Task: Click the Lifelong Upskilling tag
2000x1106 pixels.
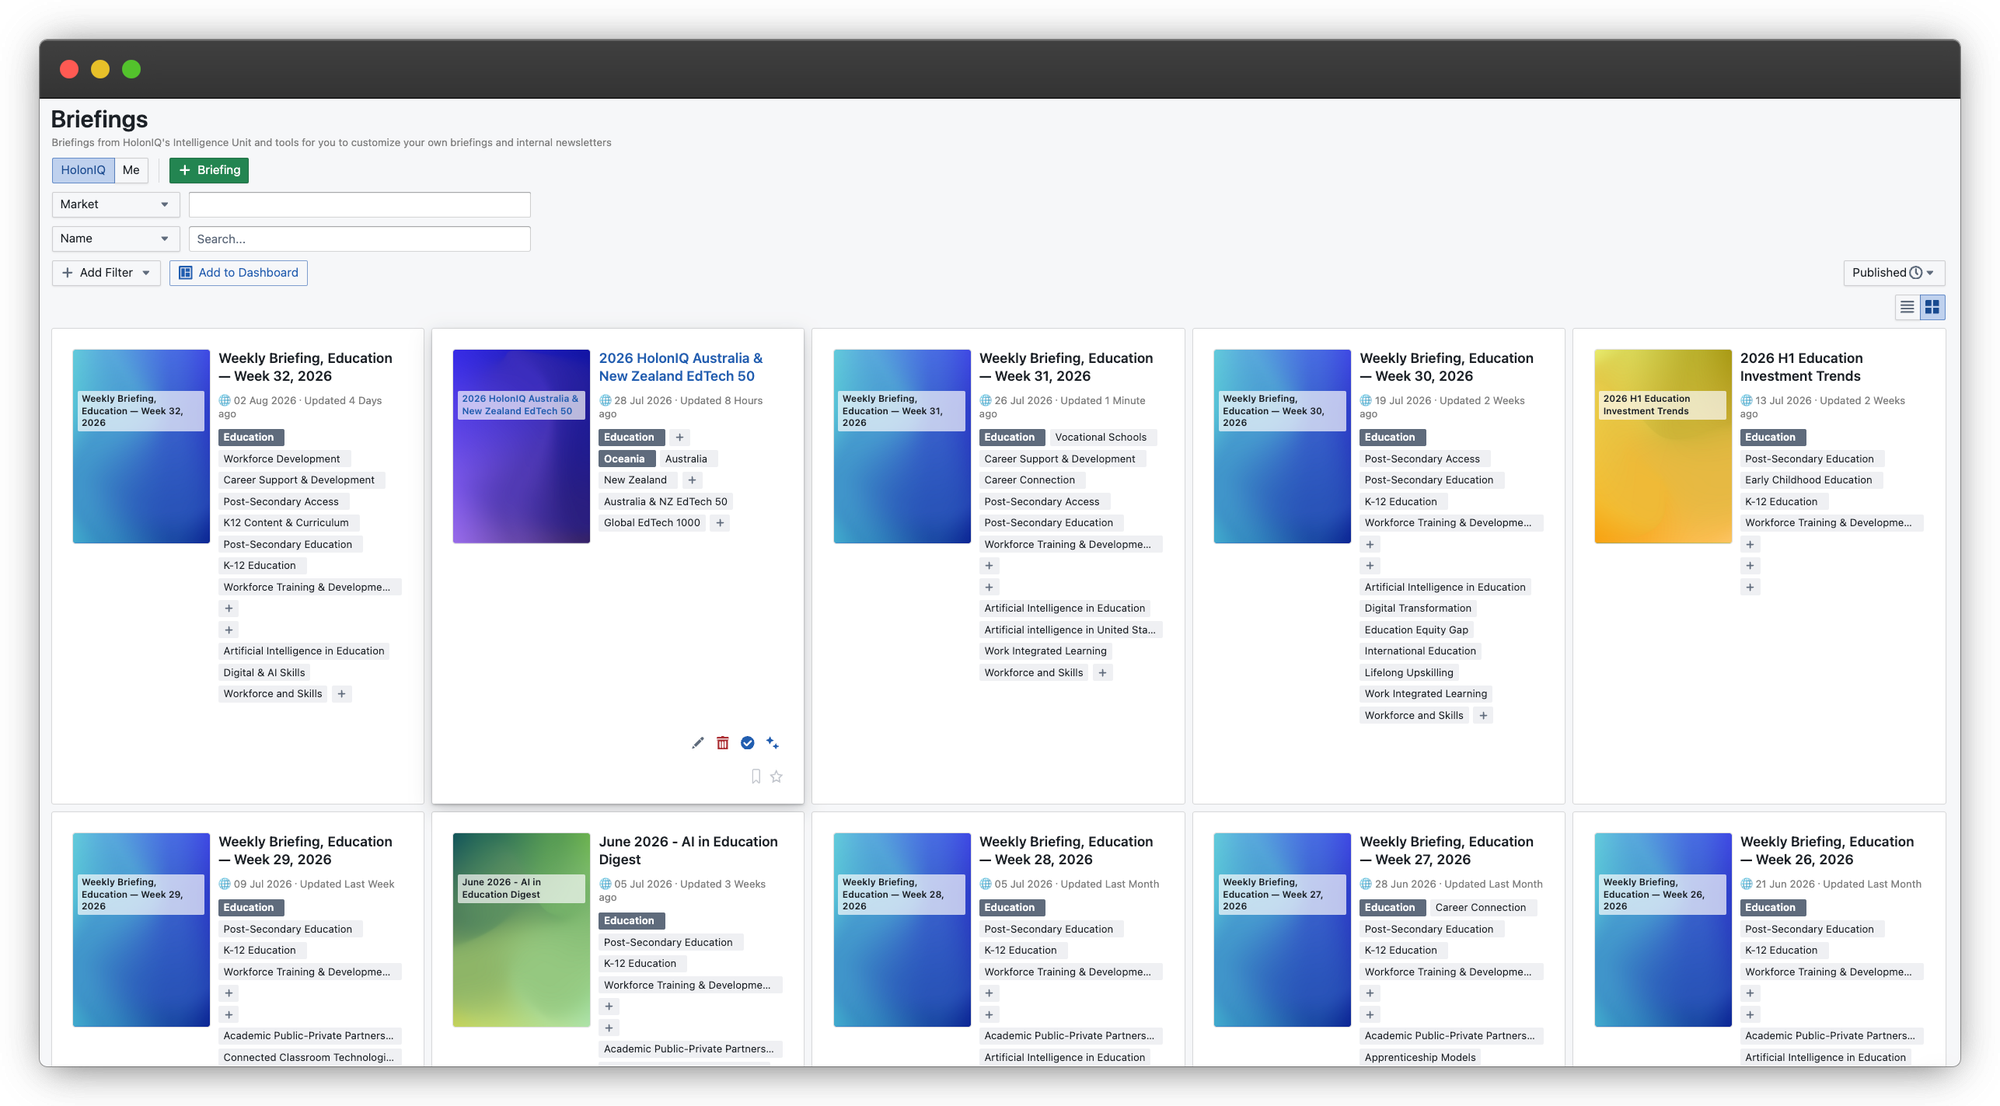Action: point(1409,673)
